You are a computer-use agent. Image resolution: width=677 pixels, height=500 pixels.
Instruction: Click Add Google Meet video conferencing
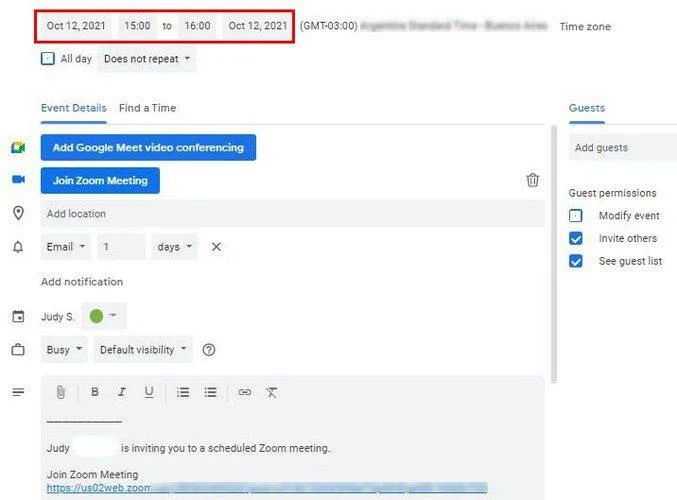tap(148, 147)
